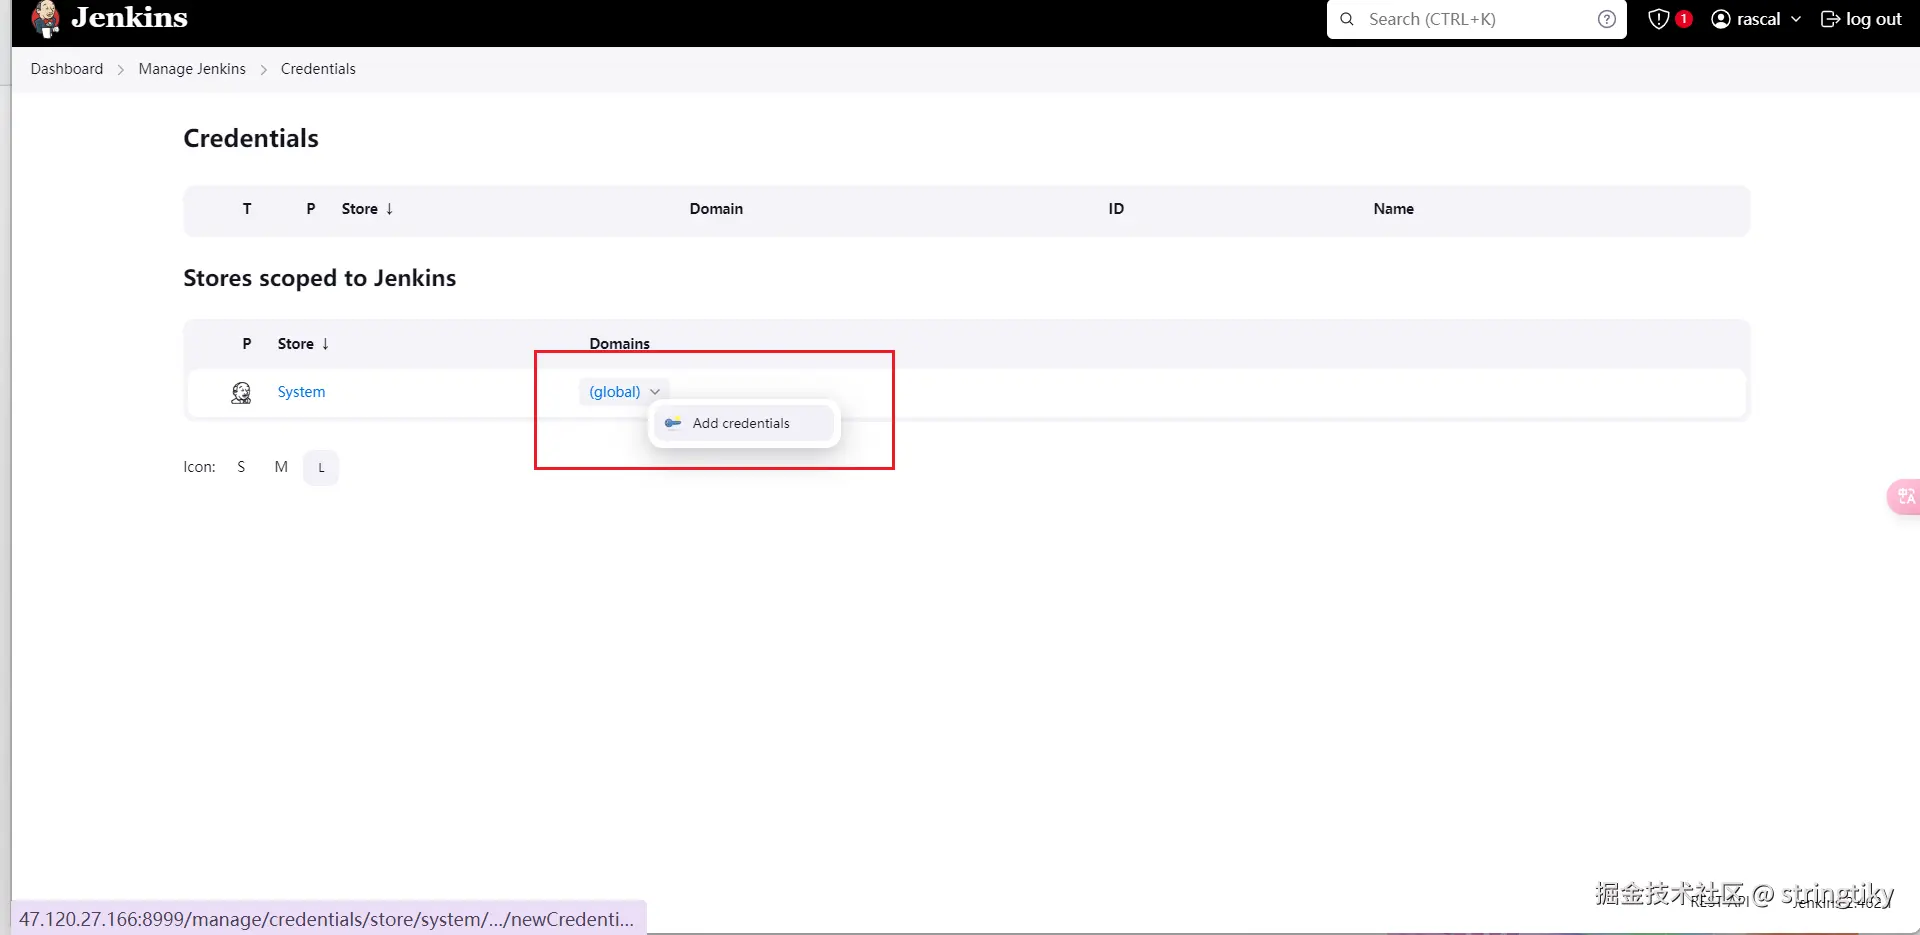Viewport: 1920px width, 935px height.
Task: Sort credentials table by Store column
Action: tap(367, 209)
